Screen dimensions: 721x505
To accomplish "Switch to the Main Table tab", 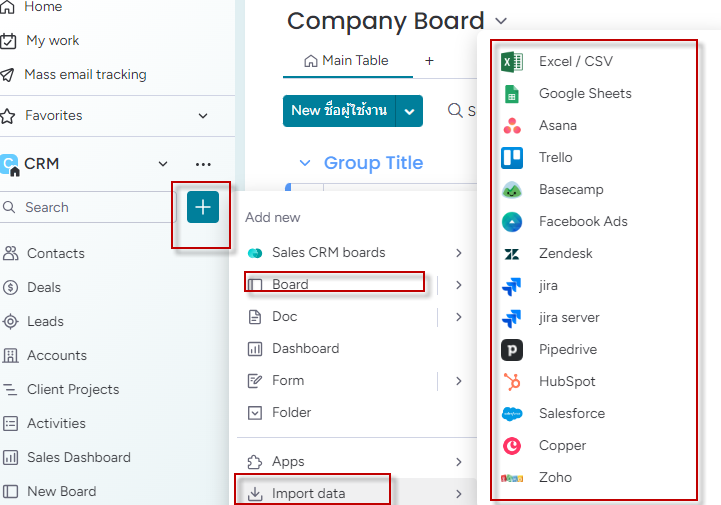I will tap(347, 61).
